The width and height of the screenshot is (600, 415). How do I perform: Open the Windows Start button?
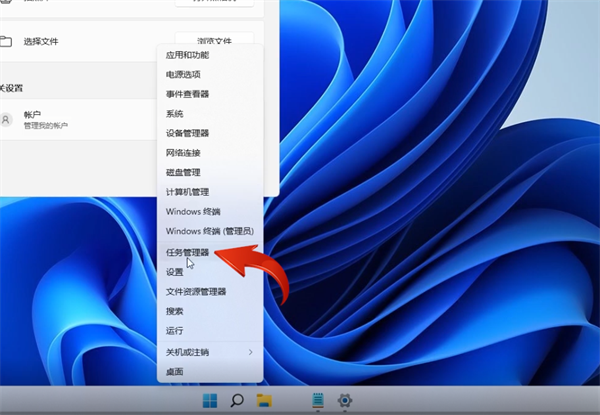click(x=210, y=400)
